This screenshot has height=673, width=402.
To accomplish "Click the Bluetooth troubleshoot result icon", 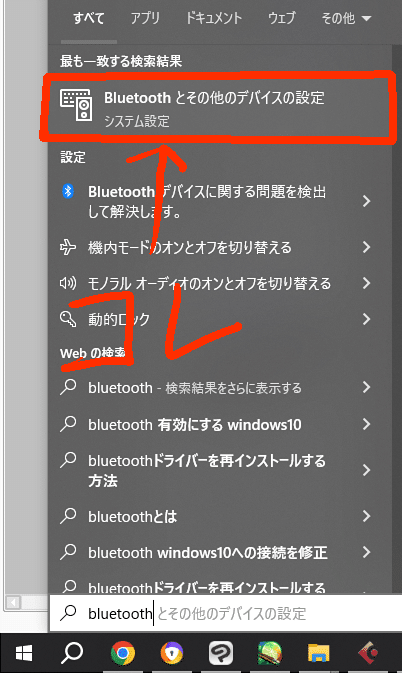I will pos(68,191).
